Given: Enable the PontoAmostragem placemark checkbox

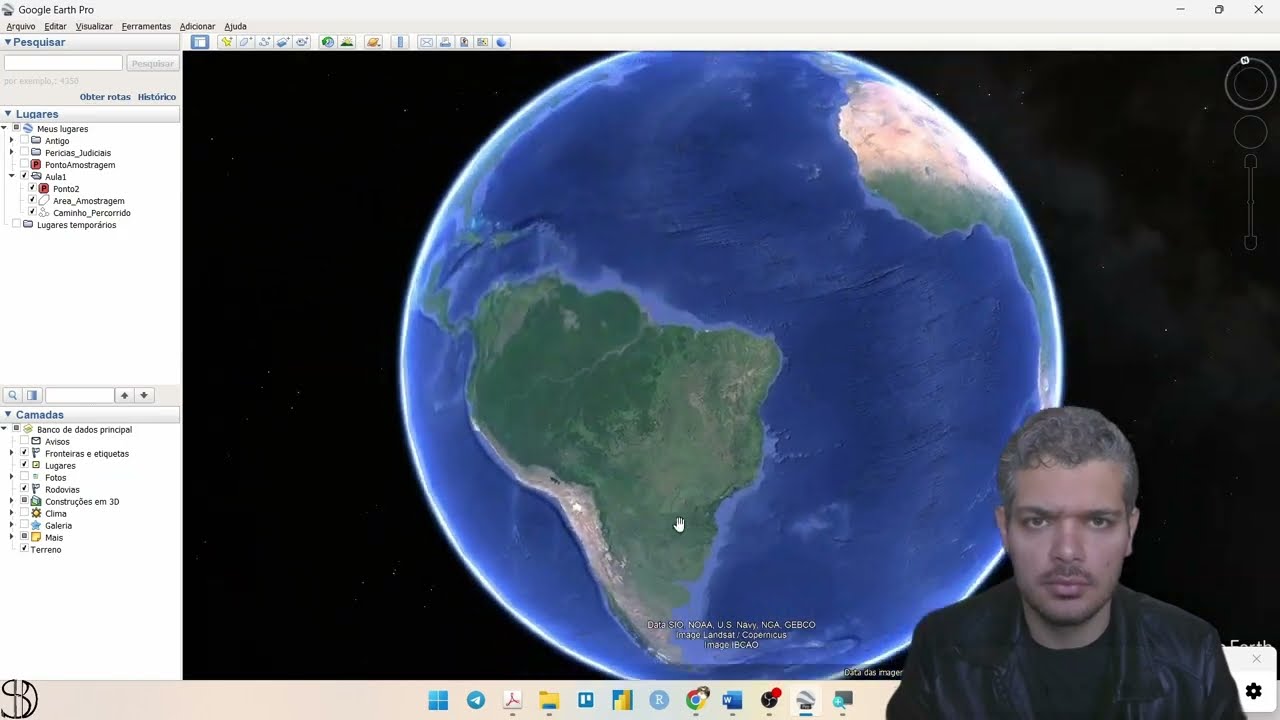Looking at the screenshot, I should coord(24,165).
